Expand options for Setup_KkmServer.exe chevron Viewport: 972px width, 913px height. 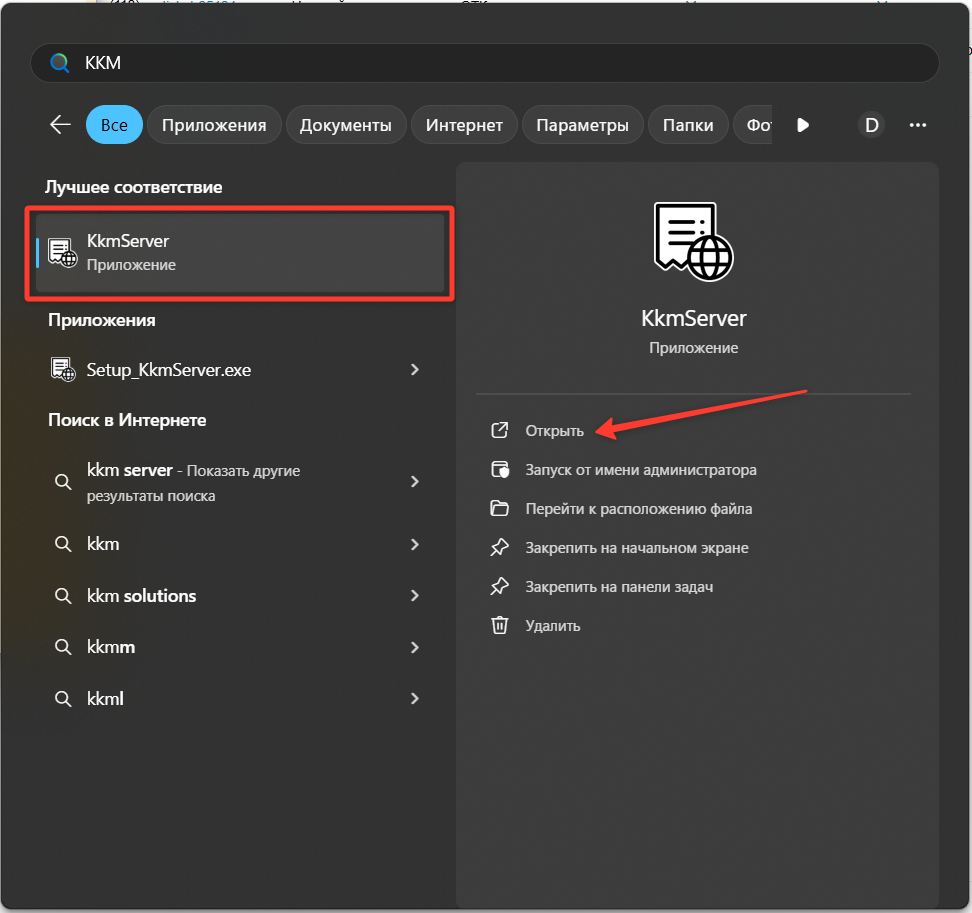(415, 370)
